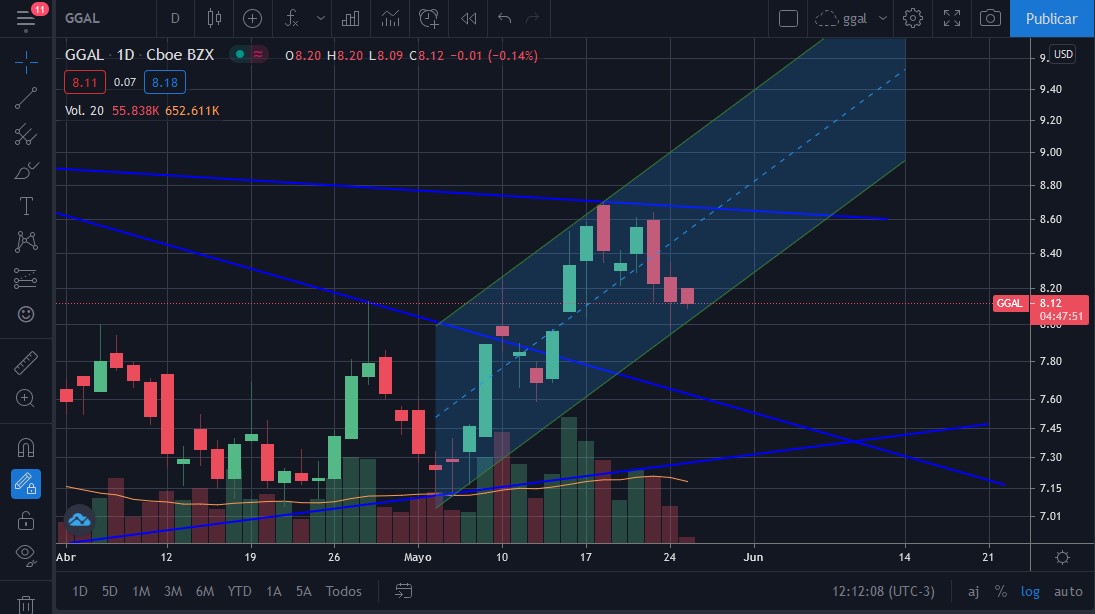
Task: Activate the zoom-in tool
Action: [x=26, y=398]
